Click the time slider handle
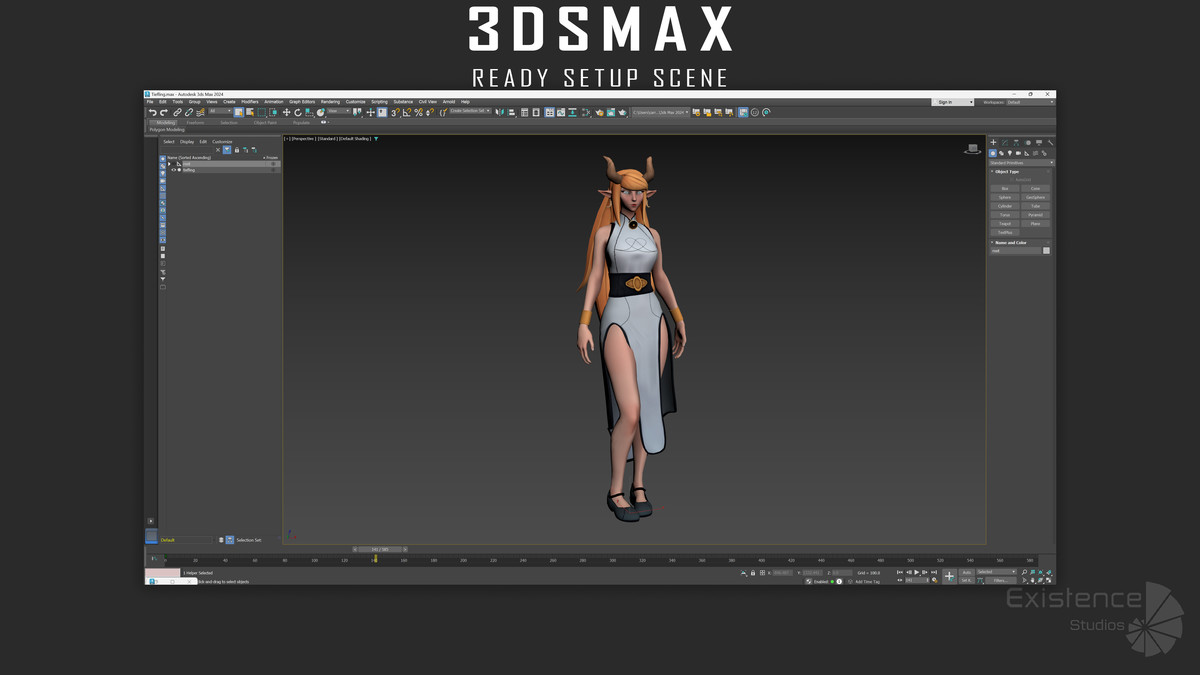 coord(380,549)
